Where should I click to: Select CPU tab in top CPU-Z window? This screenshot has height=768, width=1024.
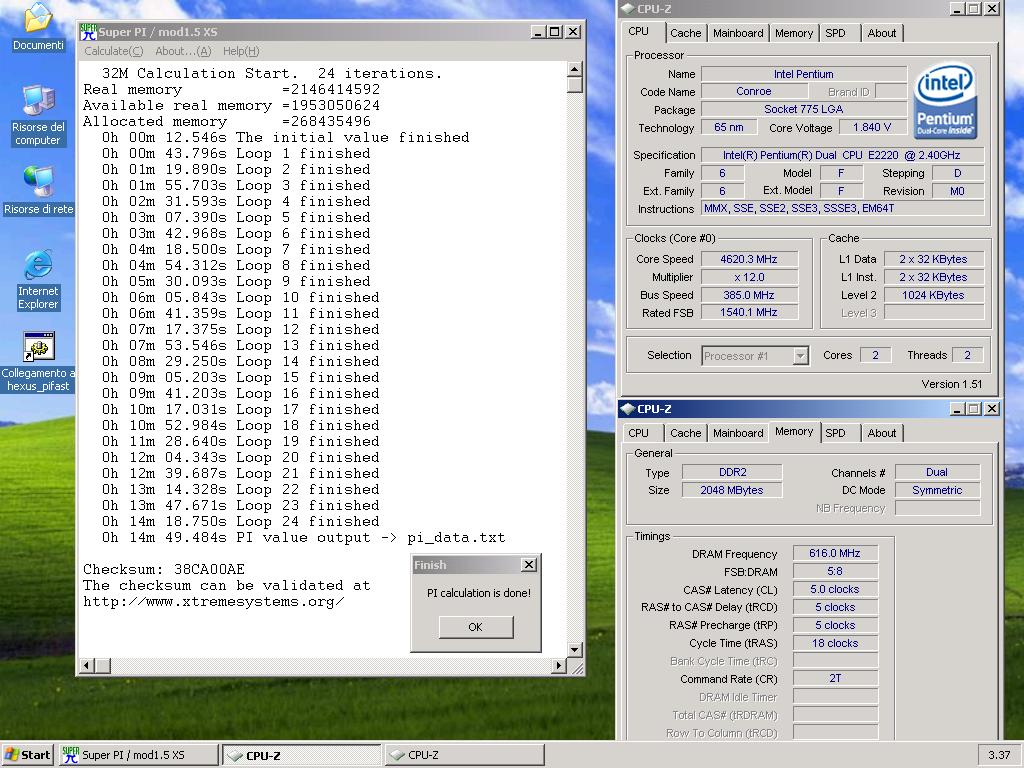tap(639, 31)
